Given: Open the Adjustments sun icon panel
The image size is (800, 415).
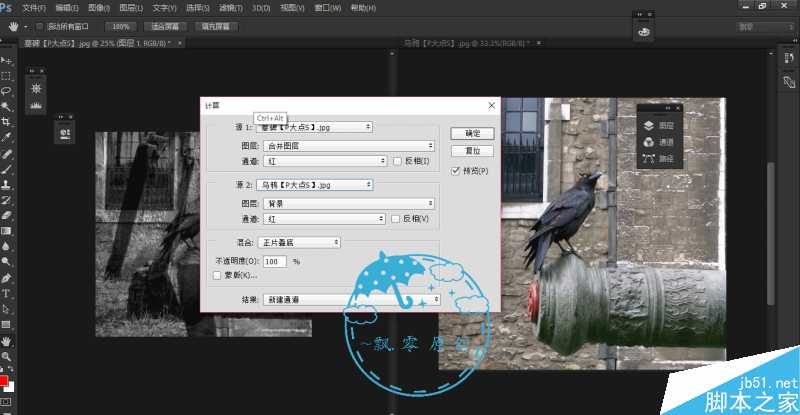Looking at the screenshot, I should click(x=36, y=88).
